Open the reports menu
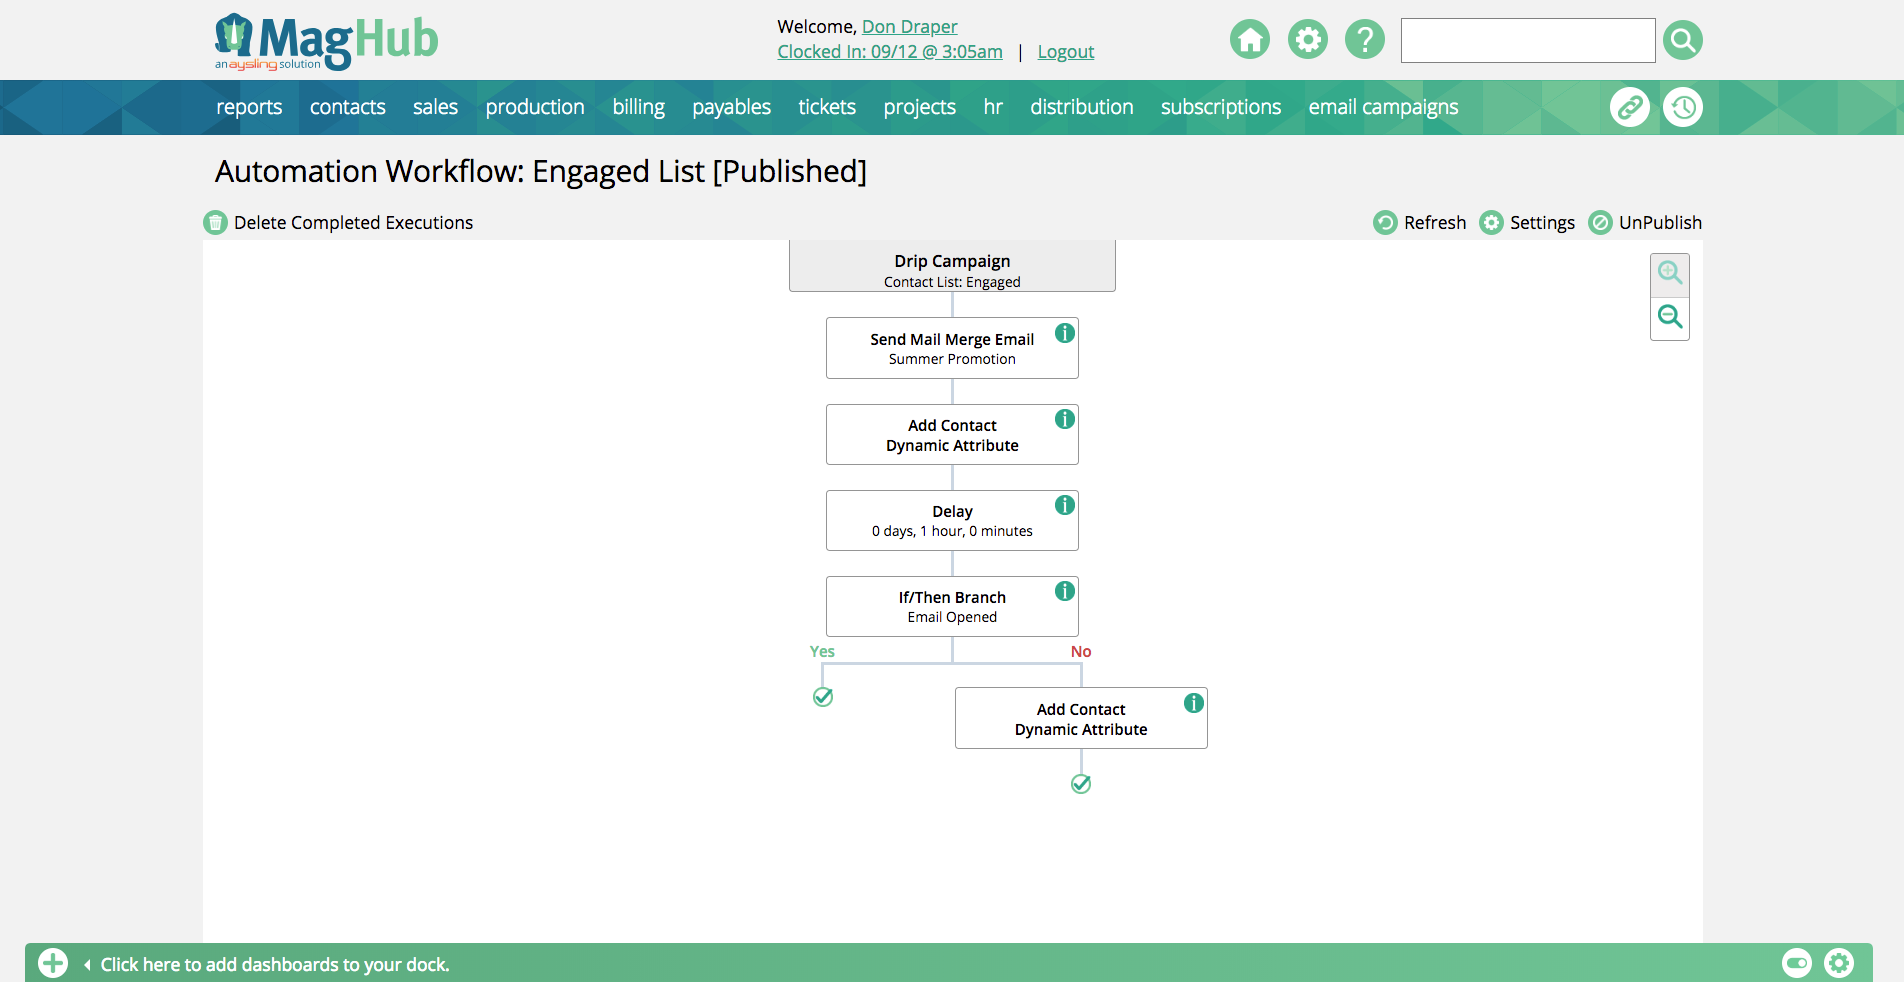1904x982 pixels. 249,107
